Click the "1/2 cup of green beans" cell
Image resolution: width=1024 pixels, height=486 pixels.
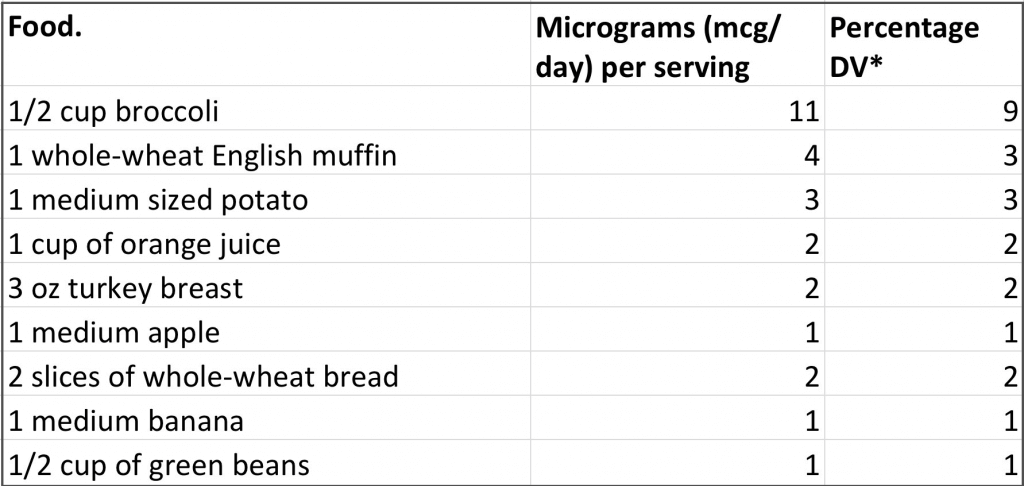(x=265, y=465)
